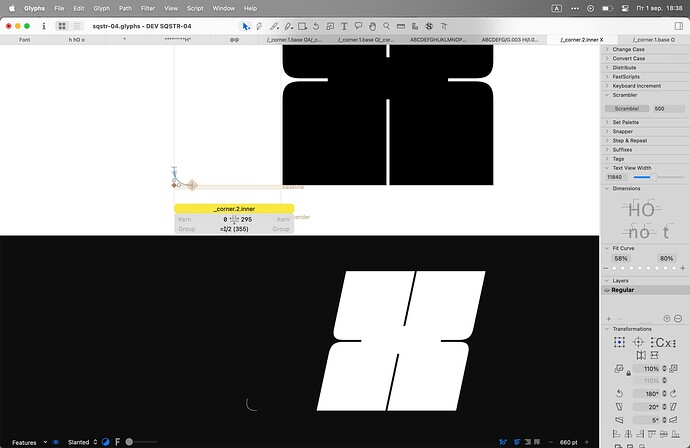Switch to grid view of glyphs
Viewport: 690px width, 448px height.
(x=62, y=26)
